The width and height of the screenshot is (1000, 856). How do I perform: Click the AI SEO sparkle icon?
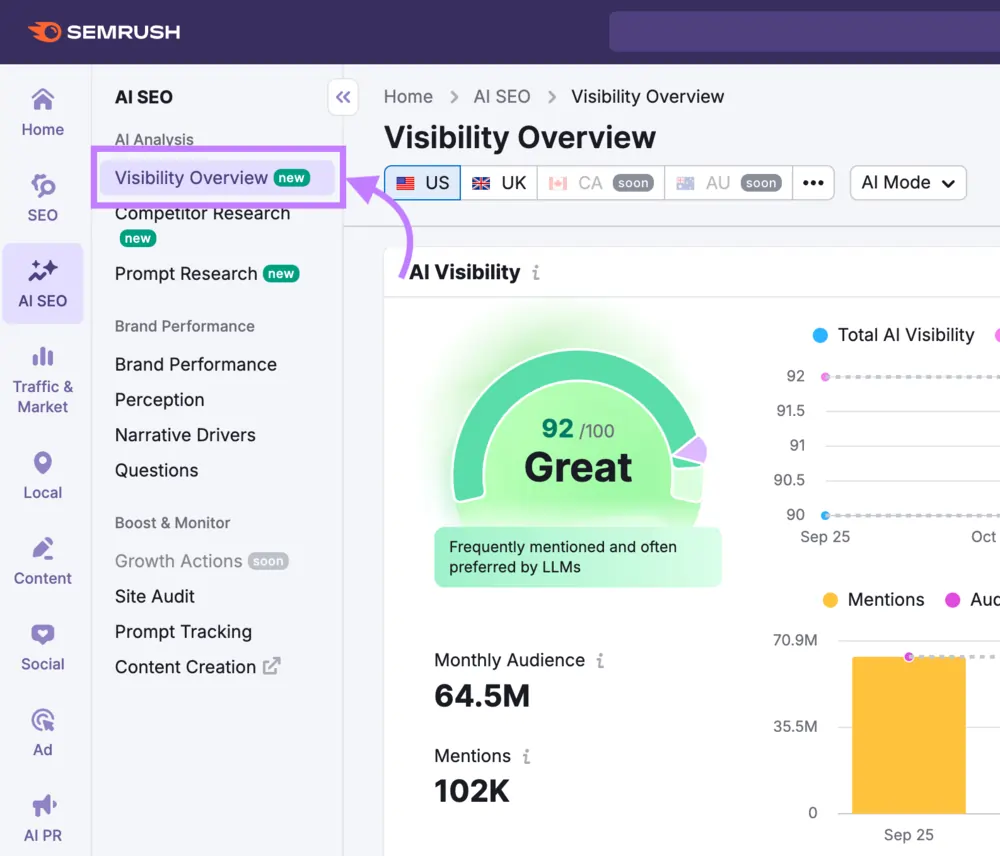point(42,272)
